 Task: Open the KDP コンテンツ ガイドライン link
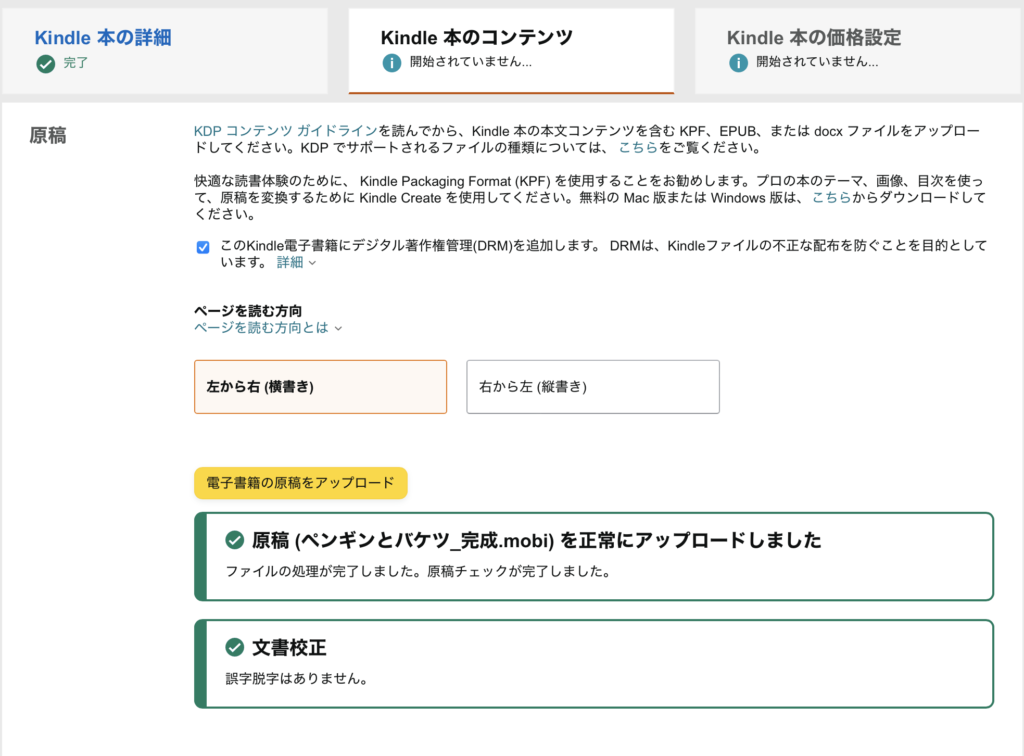[x=285, y=131]
